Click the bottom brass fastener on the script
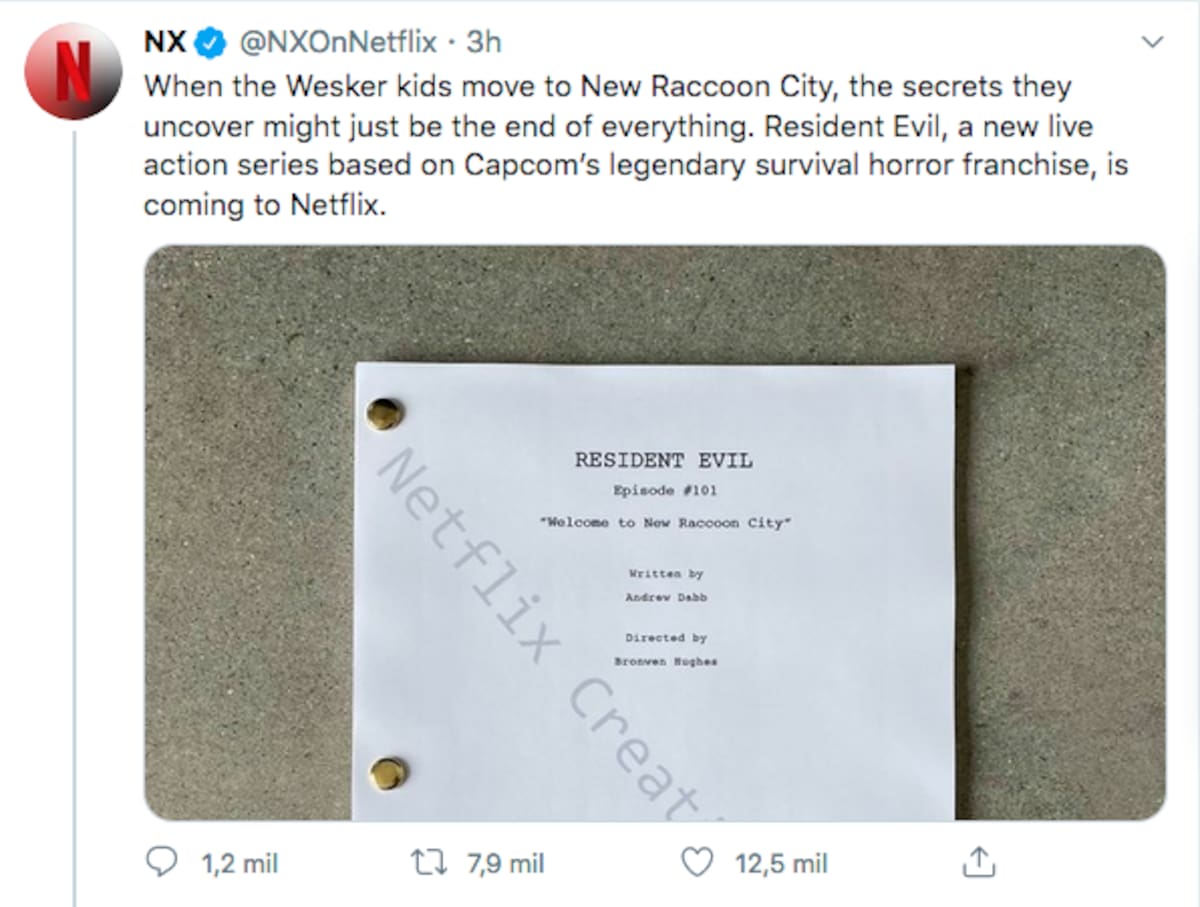1200x907 pixels. pyautogui.click(x=387, y=774)
